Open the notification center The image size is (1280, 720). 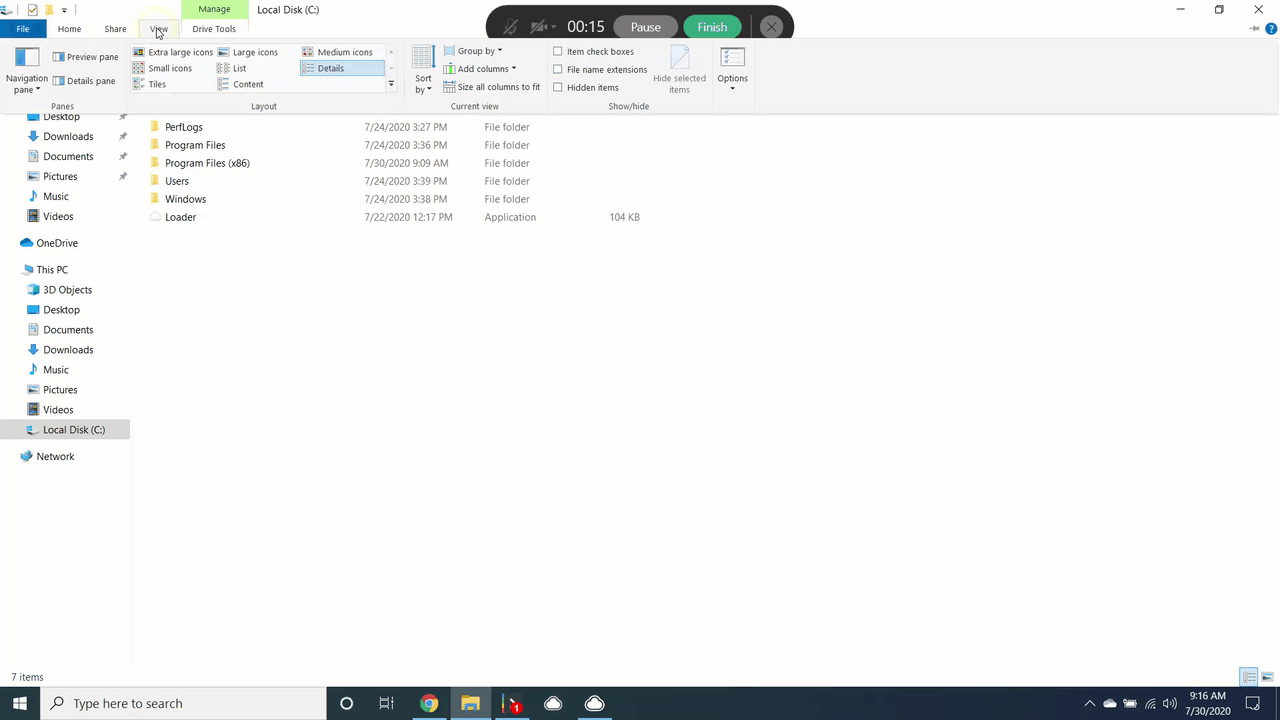pos(1253,703)
